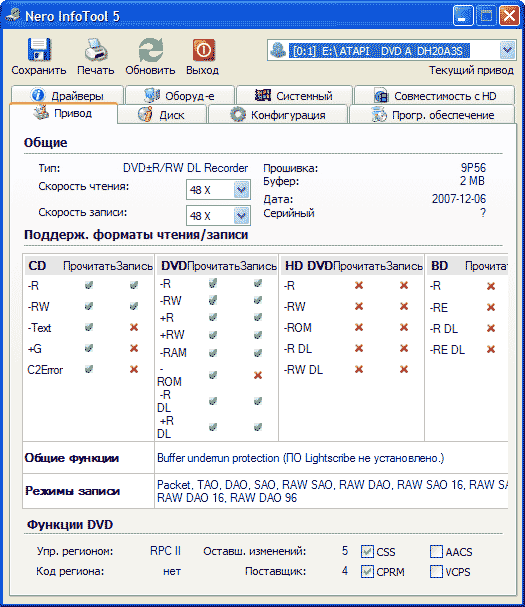Click the read speed 48 X value

coord(200,190)
